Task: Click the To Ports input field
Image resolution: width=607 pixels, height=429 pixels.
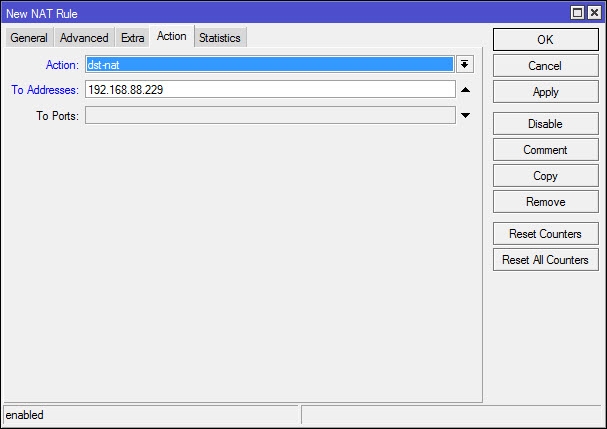Action: 270,115
